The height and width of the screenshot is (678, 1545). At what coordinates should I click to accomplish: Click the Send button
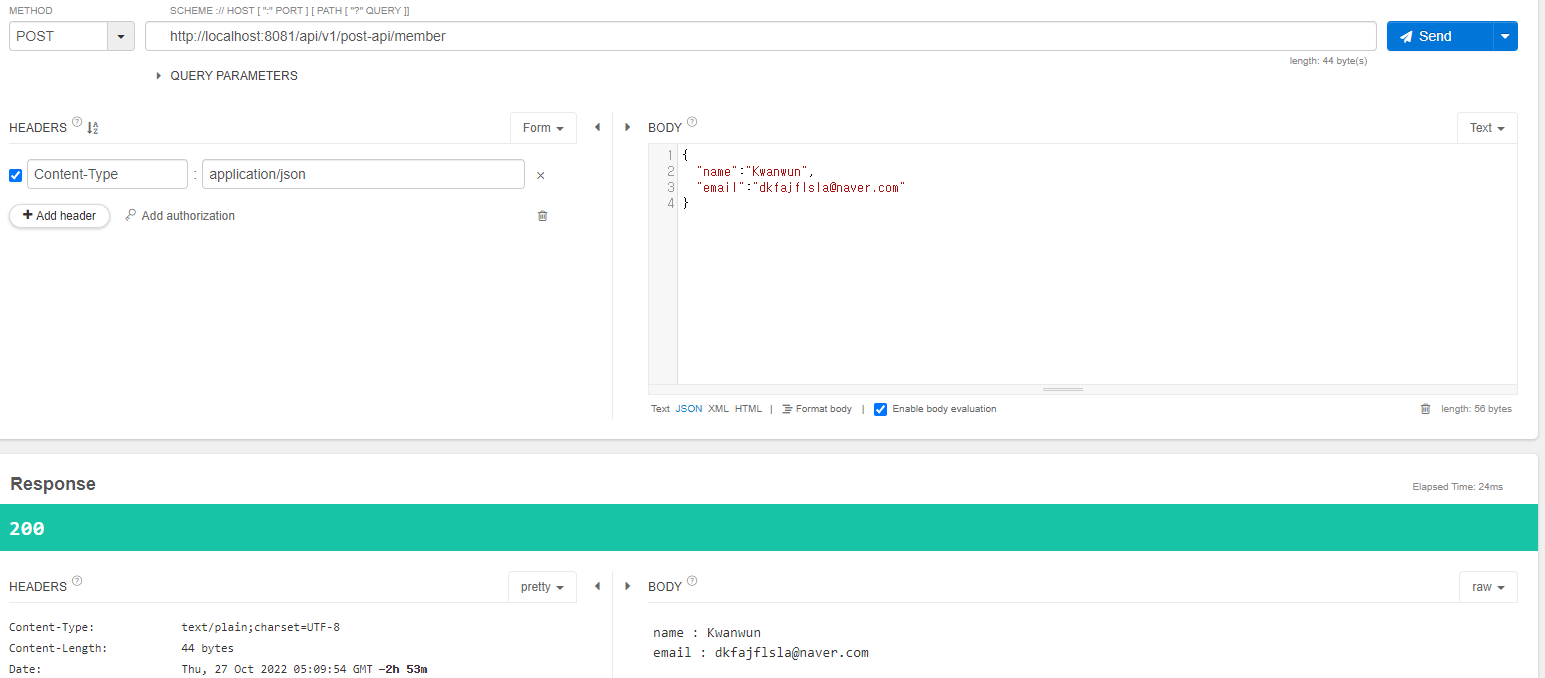1439,36
